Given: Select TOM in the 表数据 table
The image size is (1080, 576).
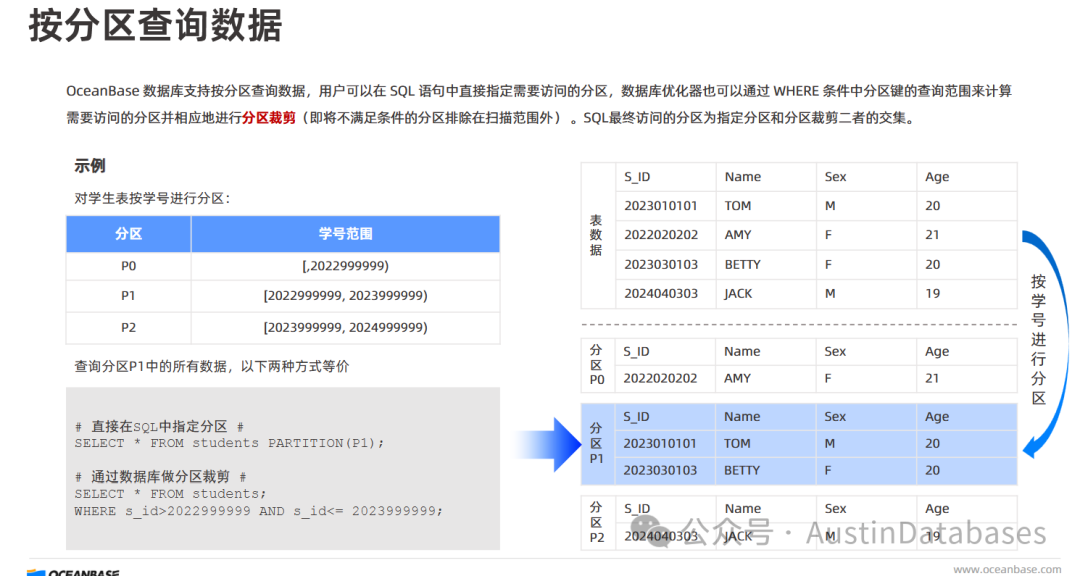Looking at the screenshot, I should point(738,206).
